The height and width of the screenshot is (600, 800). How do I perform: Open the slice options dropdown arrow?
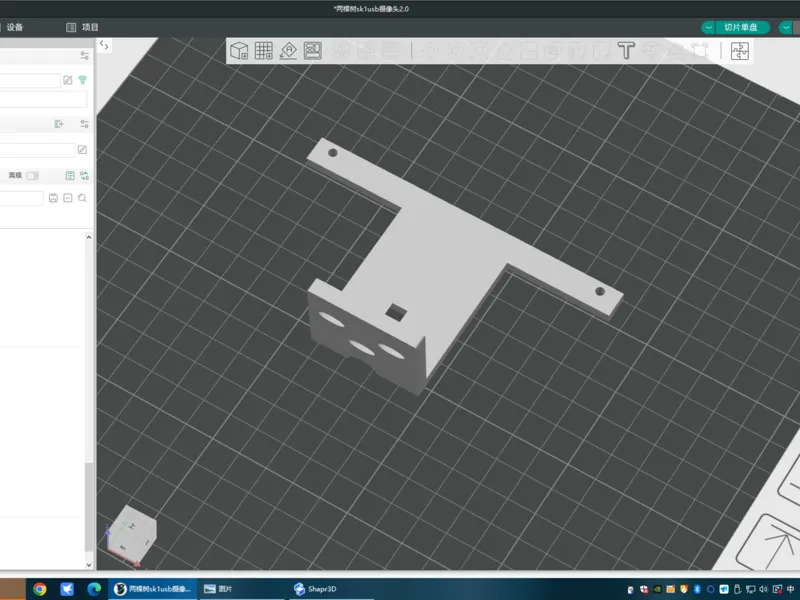click(x=708, y=27)
